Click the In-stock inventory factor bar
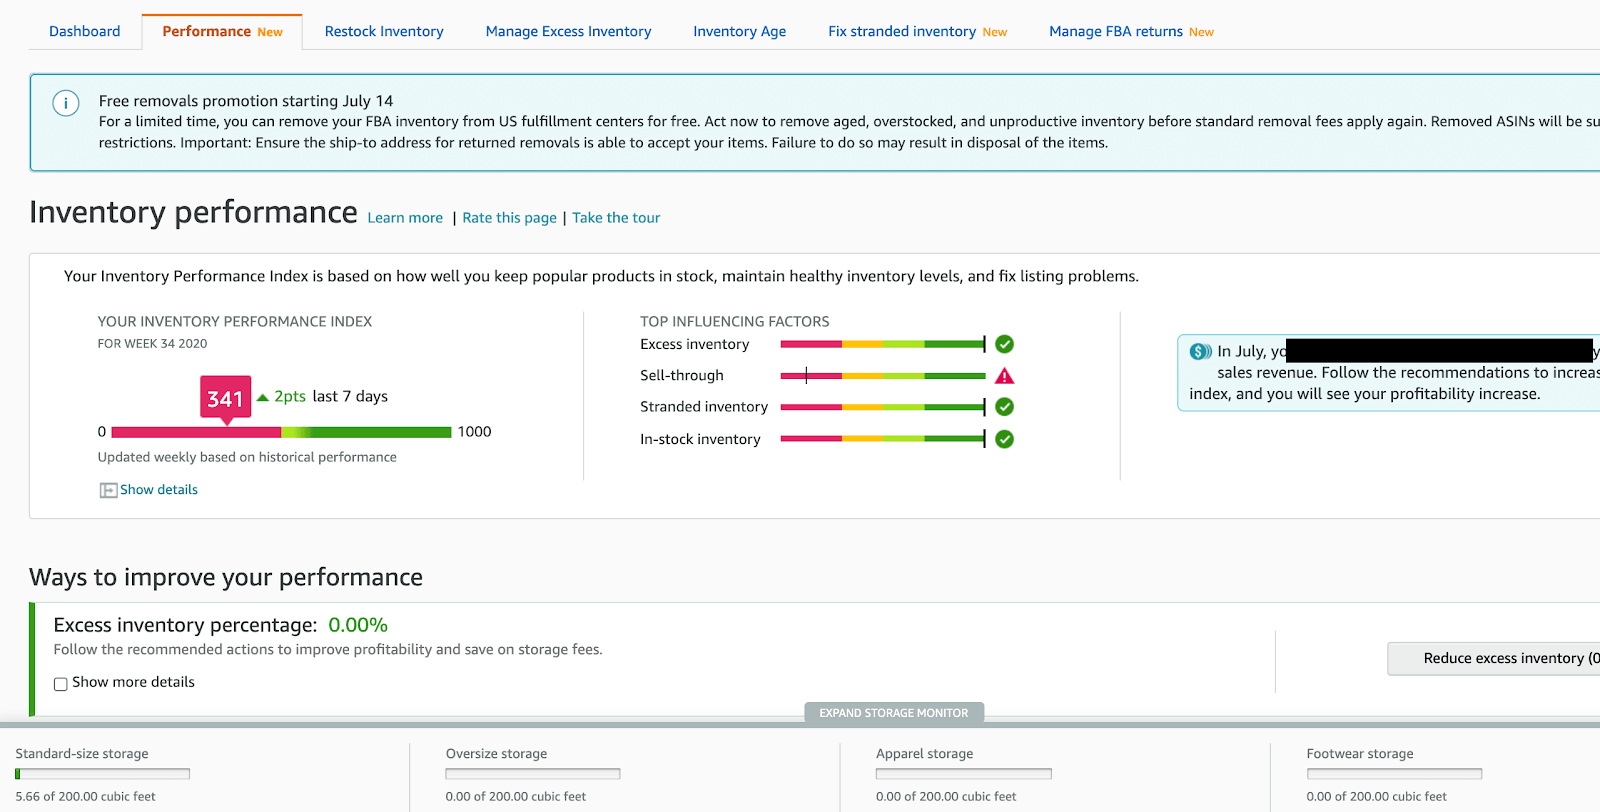1600x812 pixels. (x=883, y=439)
